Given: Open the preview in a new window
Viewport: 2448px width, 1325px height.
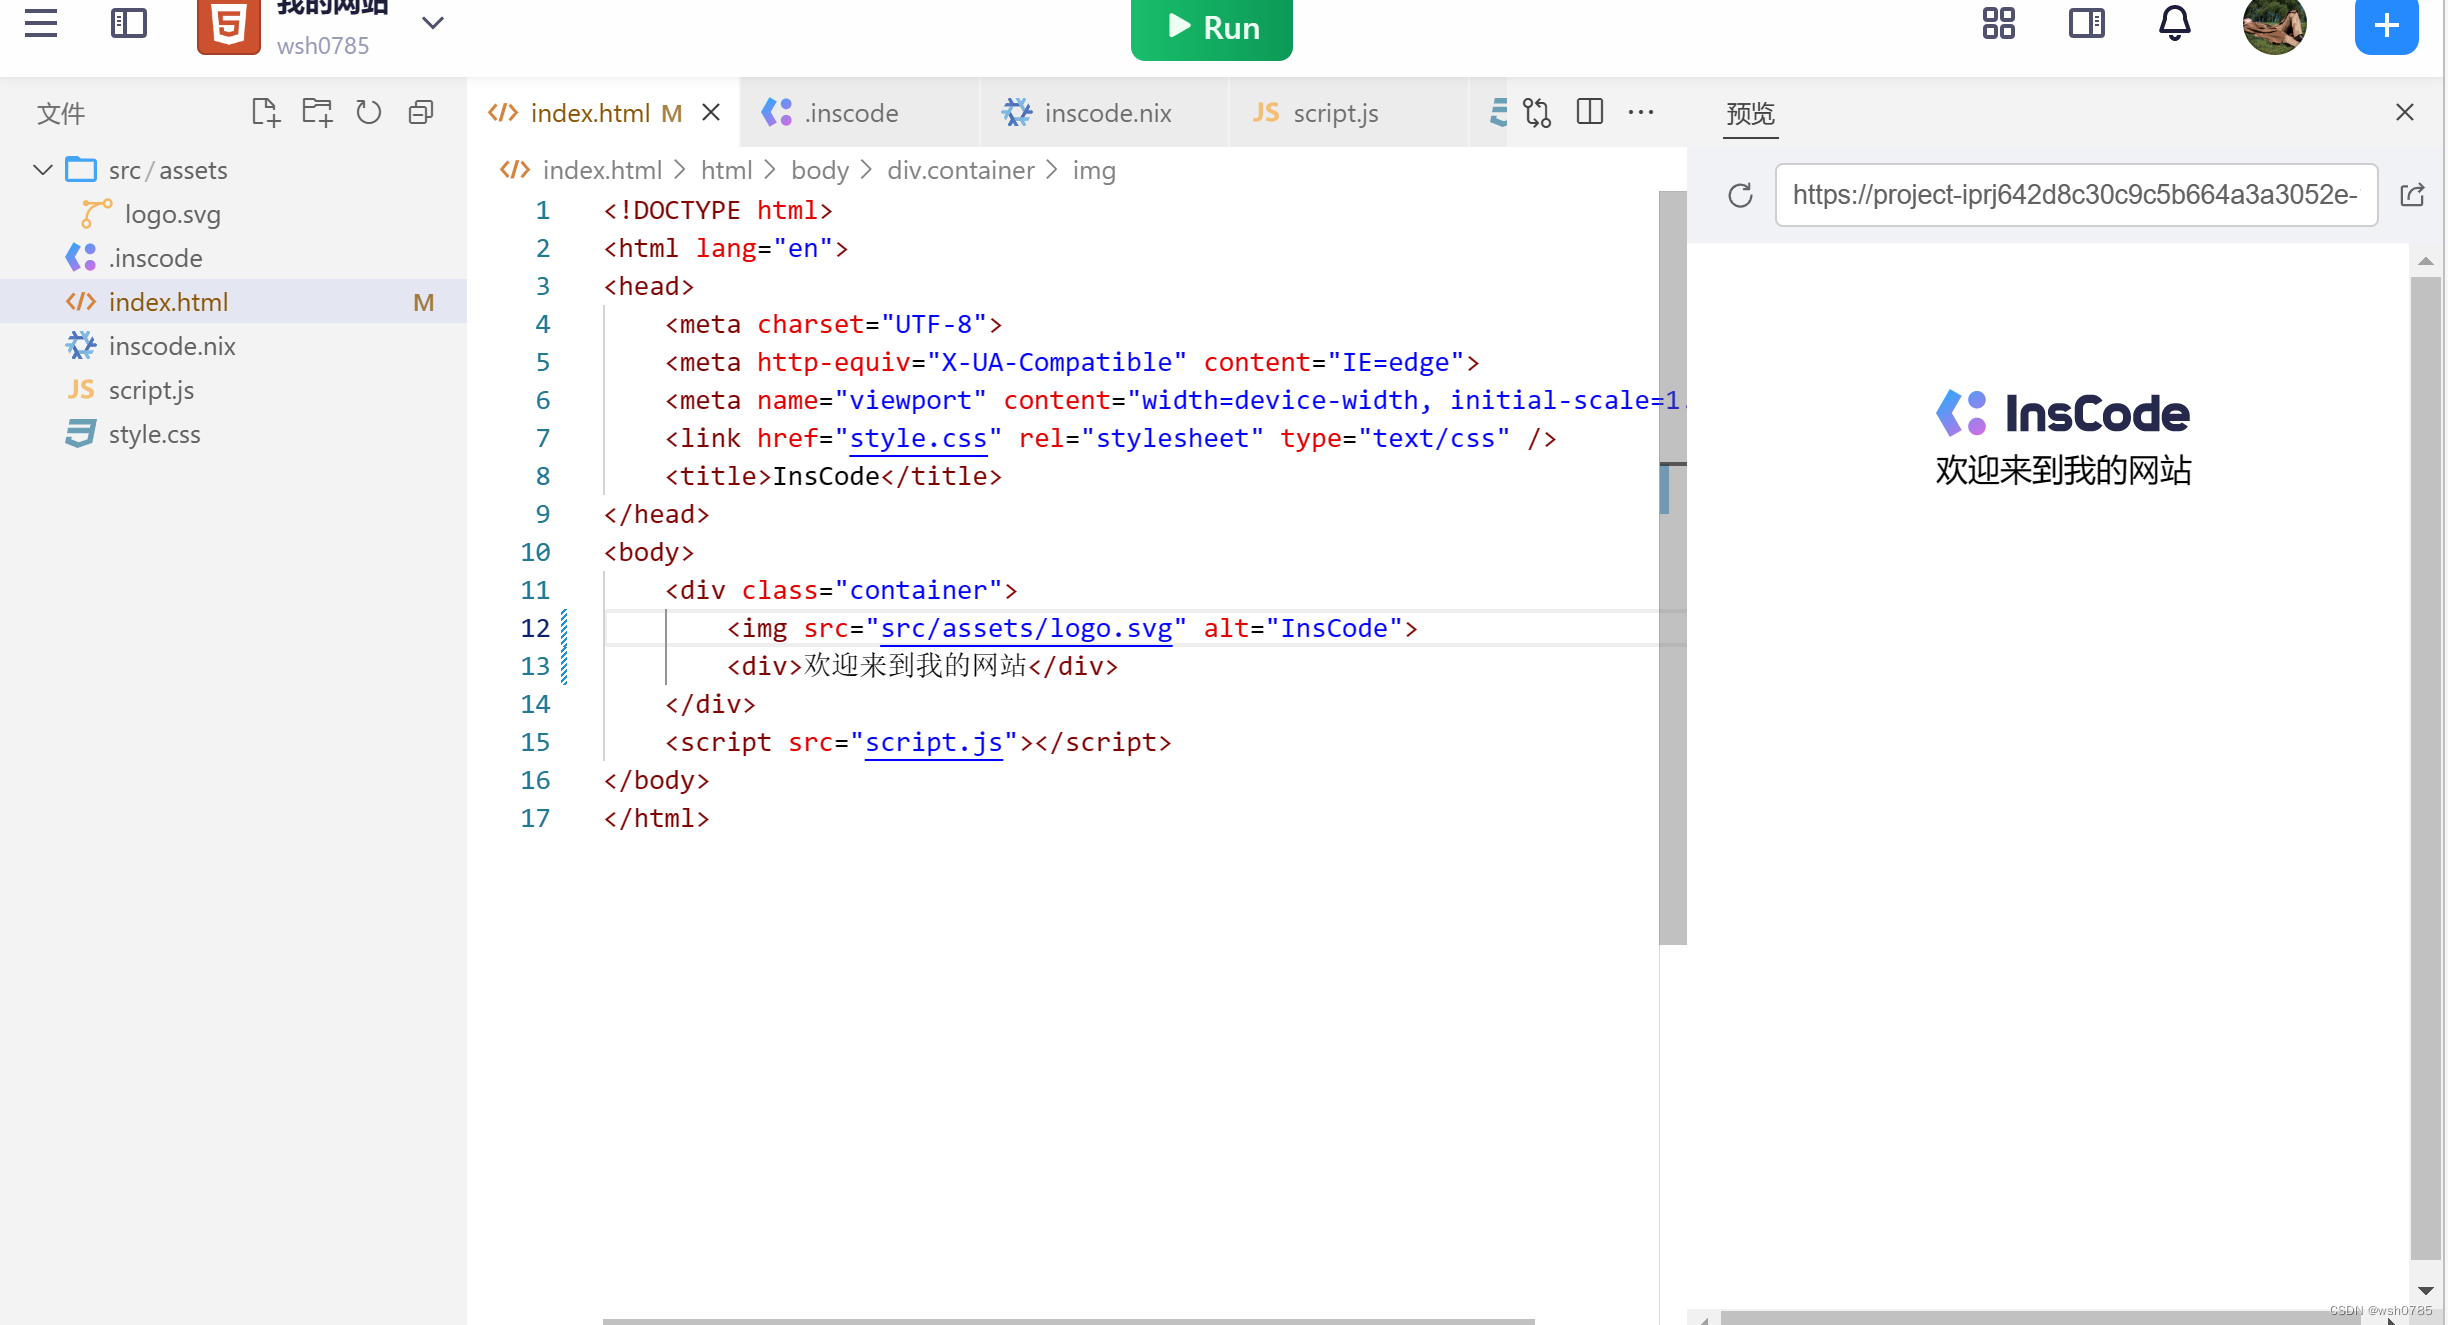Looking at the screenshot, I should click(2412, 195).
